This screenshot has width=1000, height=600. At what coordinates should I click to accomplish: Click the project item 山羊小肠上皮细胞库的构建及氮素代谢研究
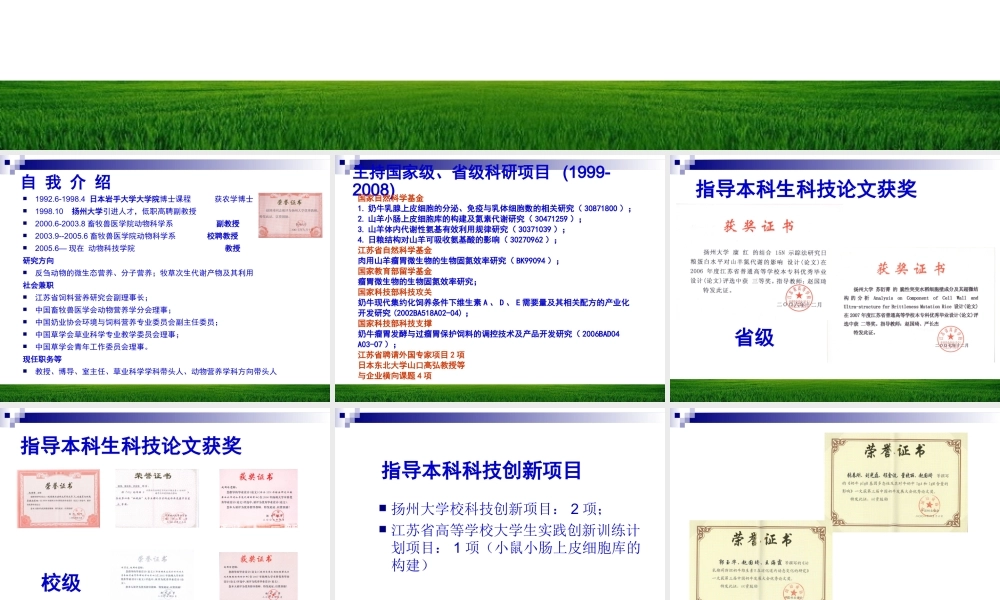tap(469, 219)
